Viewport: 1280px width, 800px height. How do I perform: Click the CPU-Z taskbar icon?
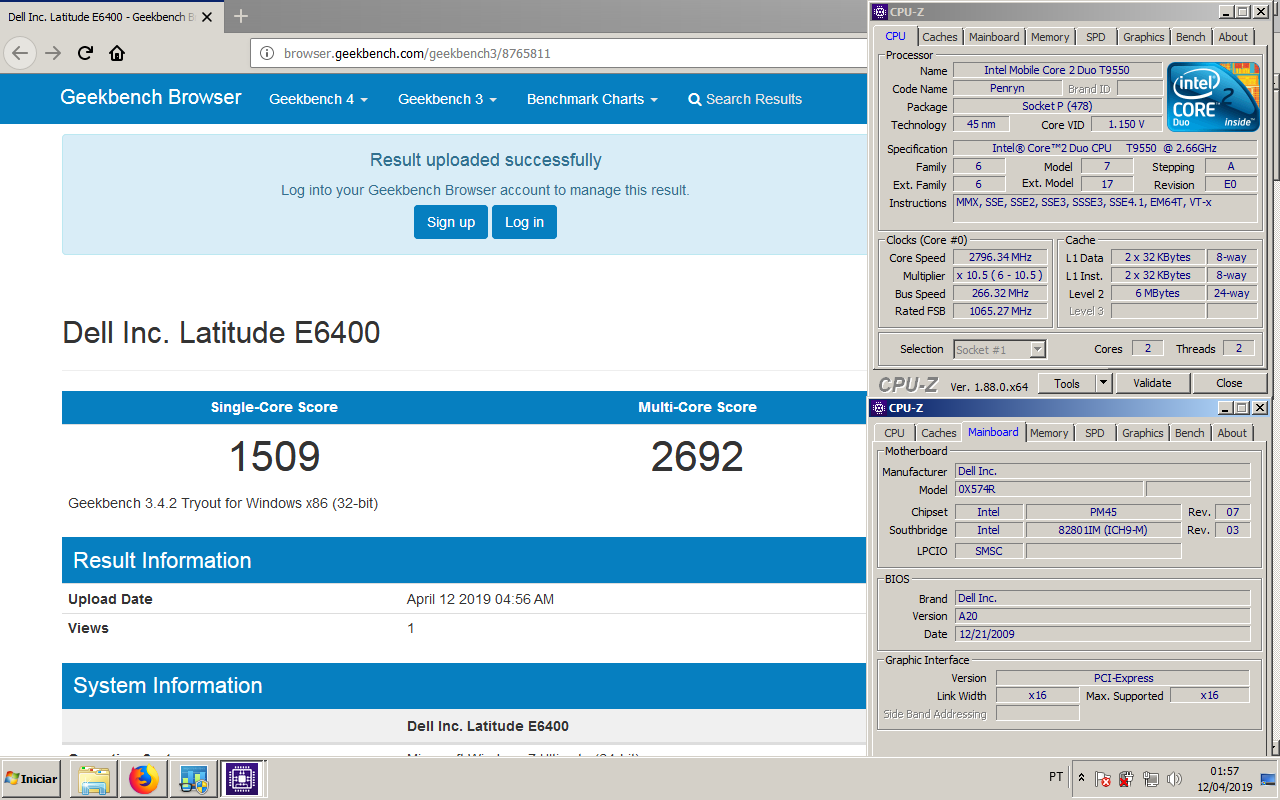pyautogui.click(x=241, y=779)
